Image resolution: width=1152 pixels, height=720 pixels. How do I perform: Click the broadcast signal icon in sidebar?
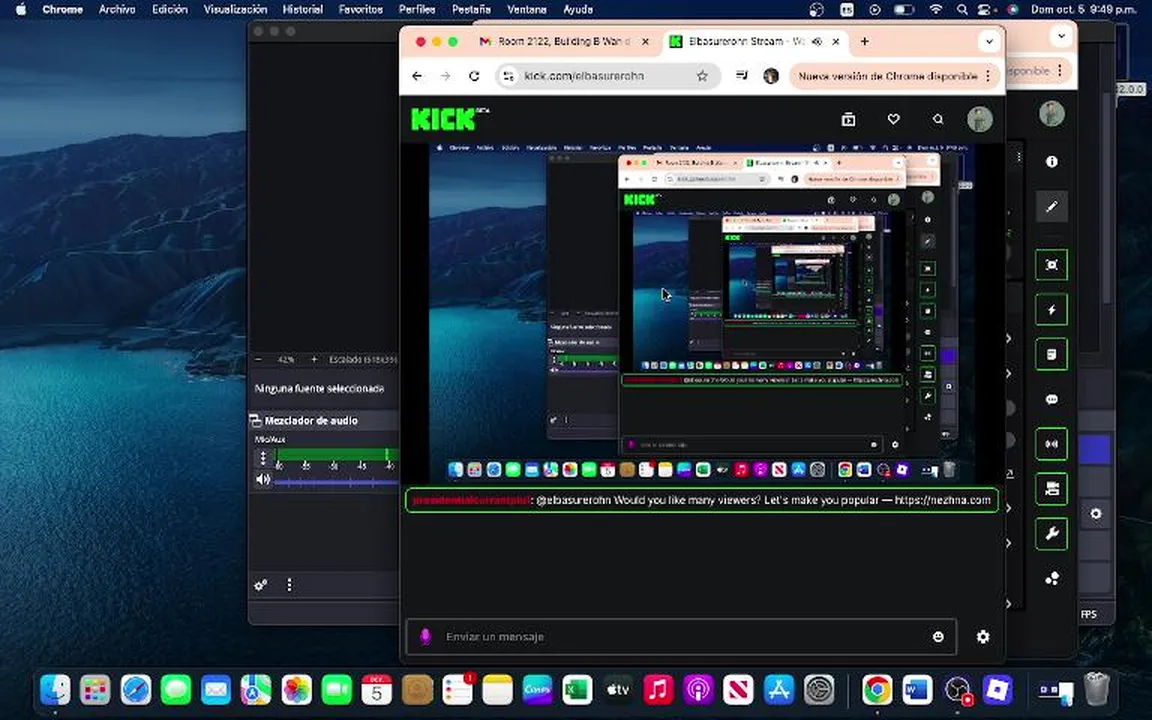1051,444
